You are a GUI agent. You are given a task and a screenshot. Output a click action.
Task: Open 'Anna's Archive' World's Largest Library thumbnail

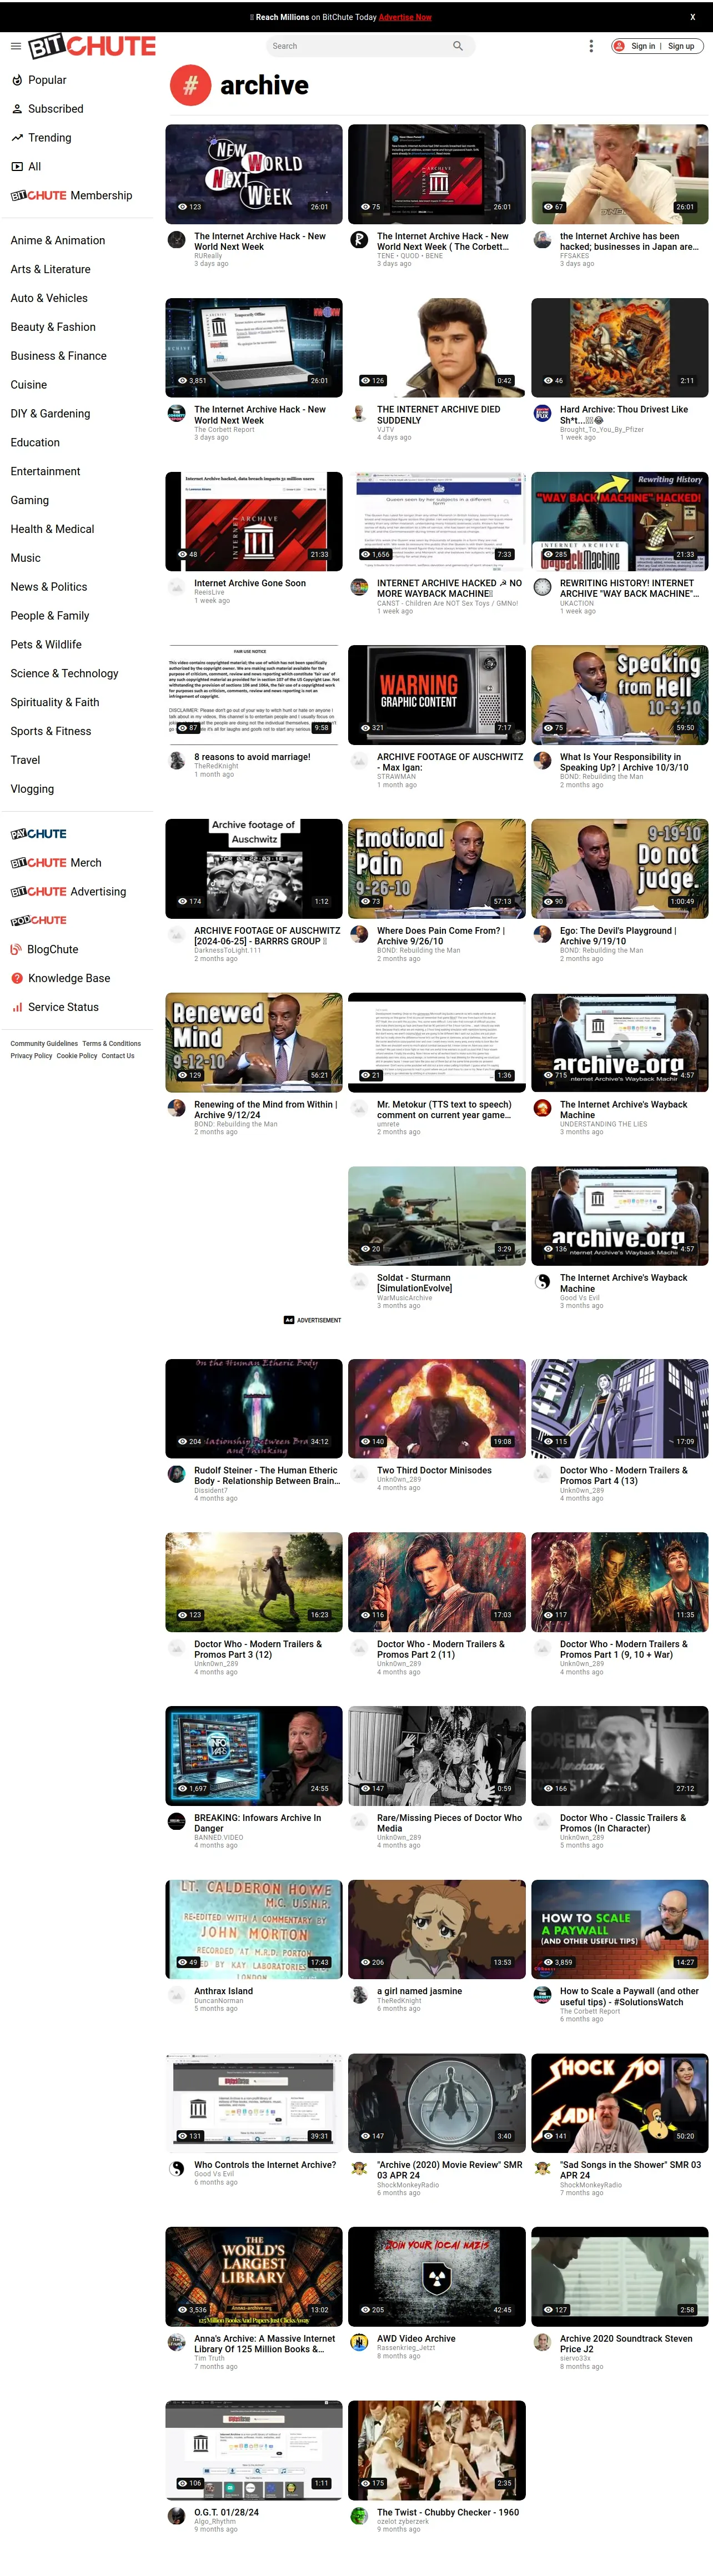coord(254,2277)
